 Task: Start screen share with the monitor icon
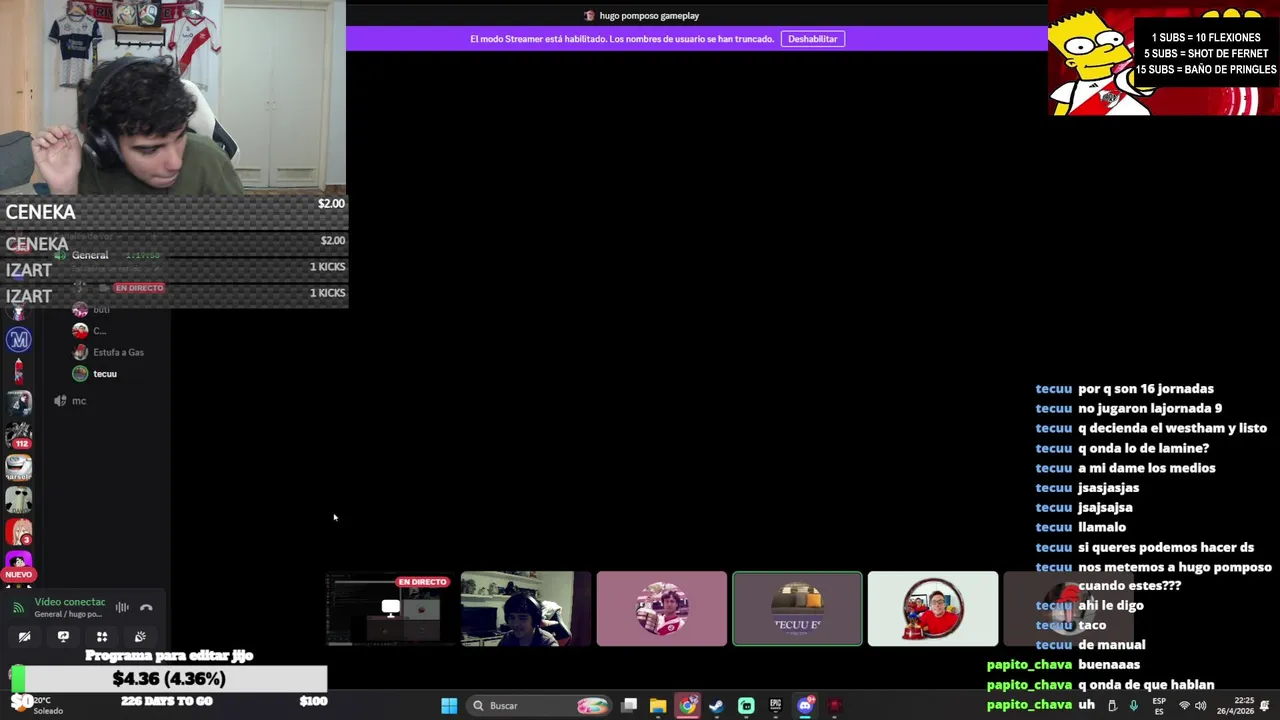point(63,636)
